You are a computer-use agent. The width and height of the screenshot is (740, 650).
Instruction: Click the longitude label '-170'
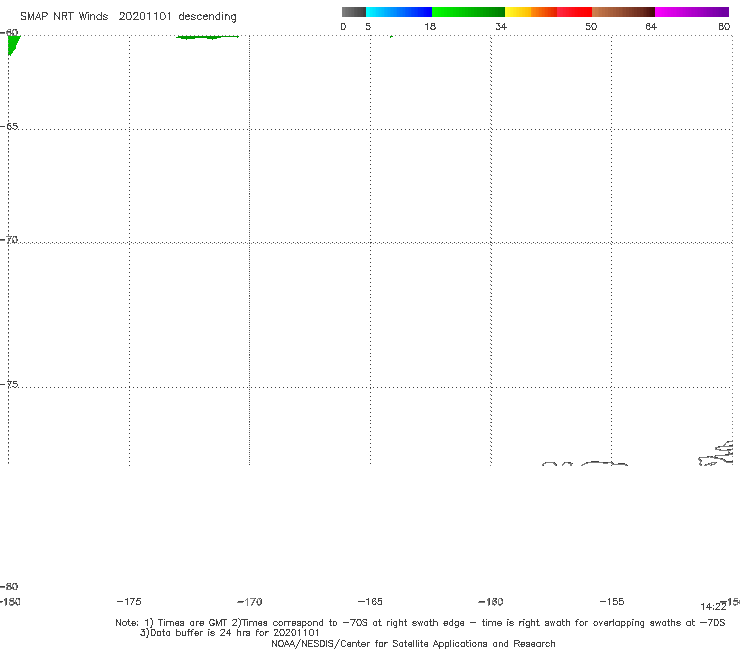250,602
